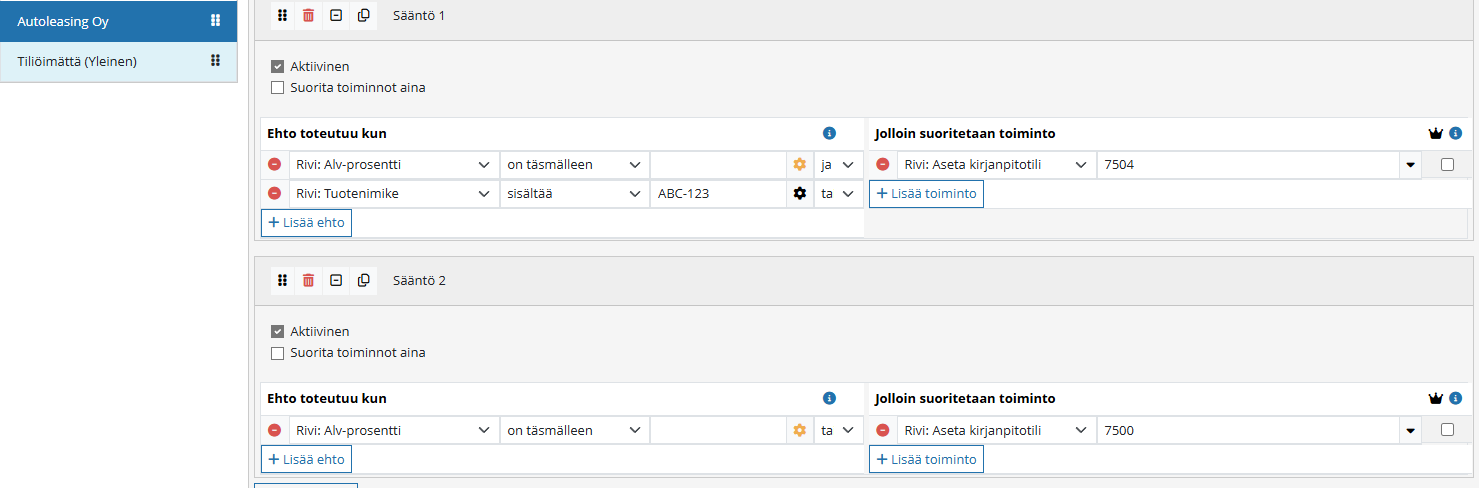Collapse Sääntö 1 using the minus box icon
This screenshot has width=1479, height=488.
(x=336, y=15)
